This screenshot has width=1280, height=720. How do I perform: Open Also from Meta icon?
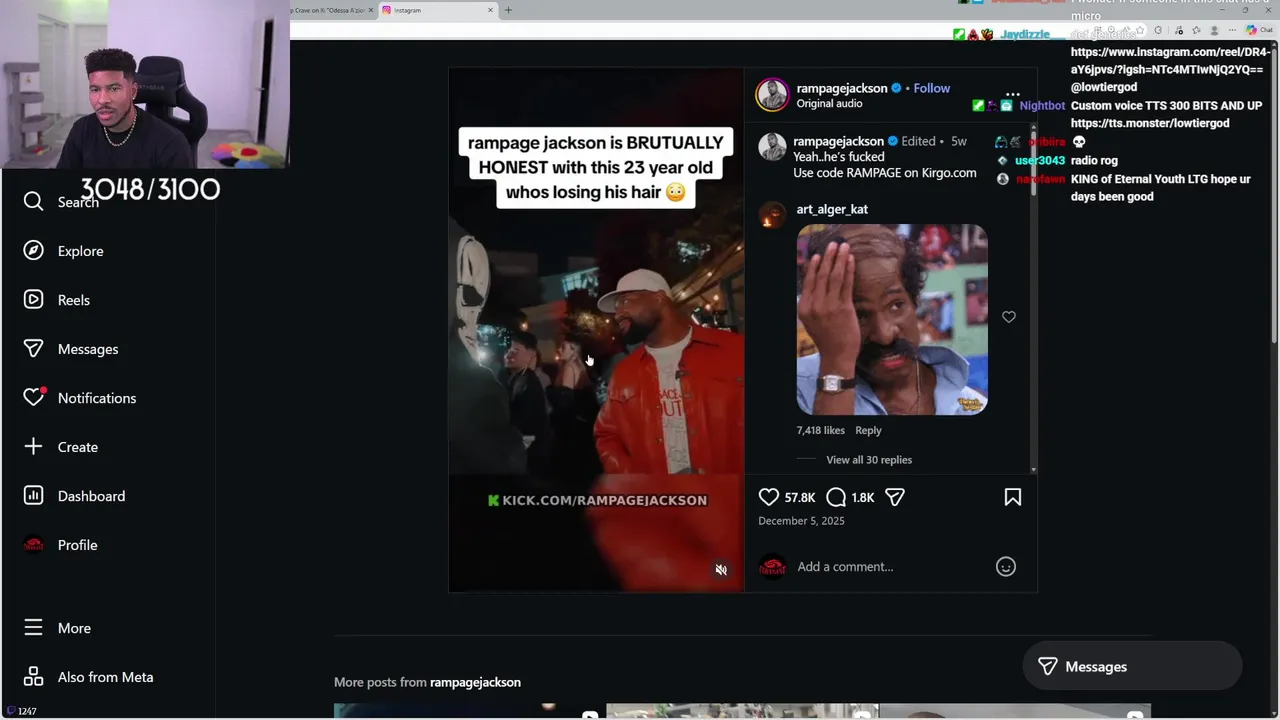33,677
